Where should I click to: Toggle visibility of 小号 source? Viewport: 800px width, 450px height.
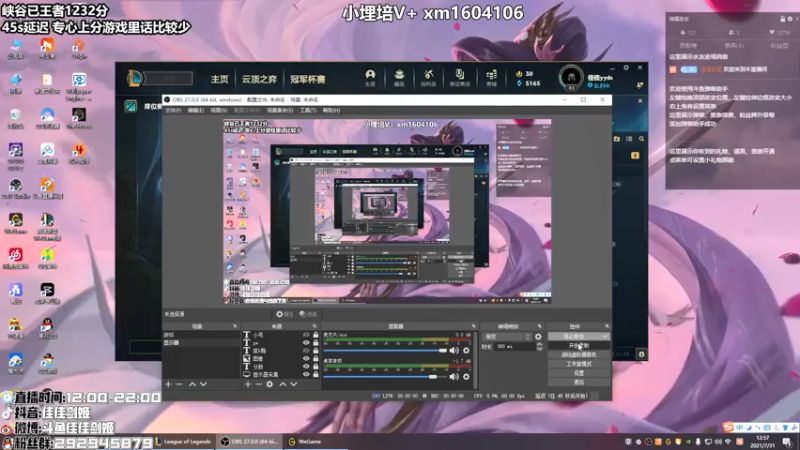tap(306, 335)
